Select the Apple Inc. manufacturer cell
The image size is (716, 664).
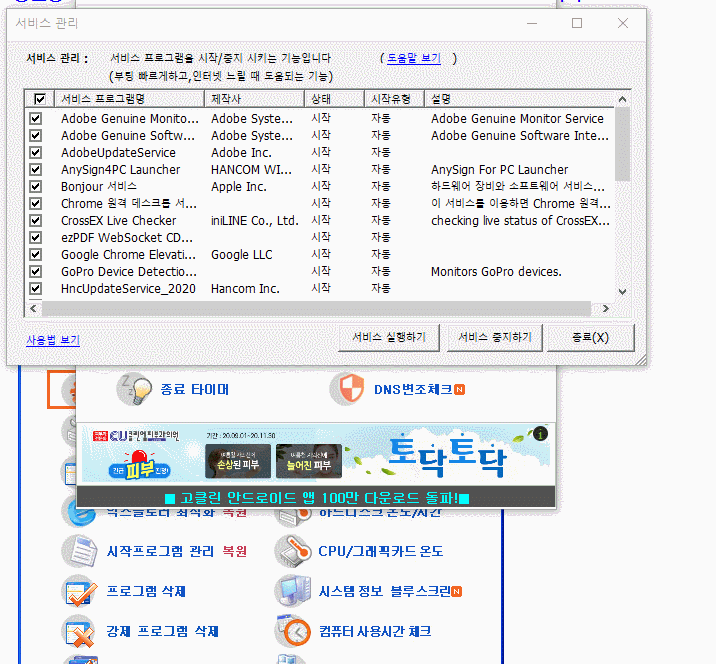point(238,187)
